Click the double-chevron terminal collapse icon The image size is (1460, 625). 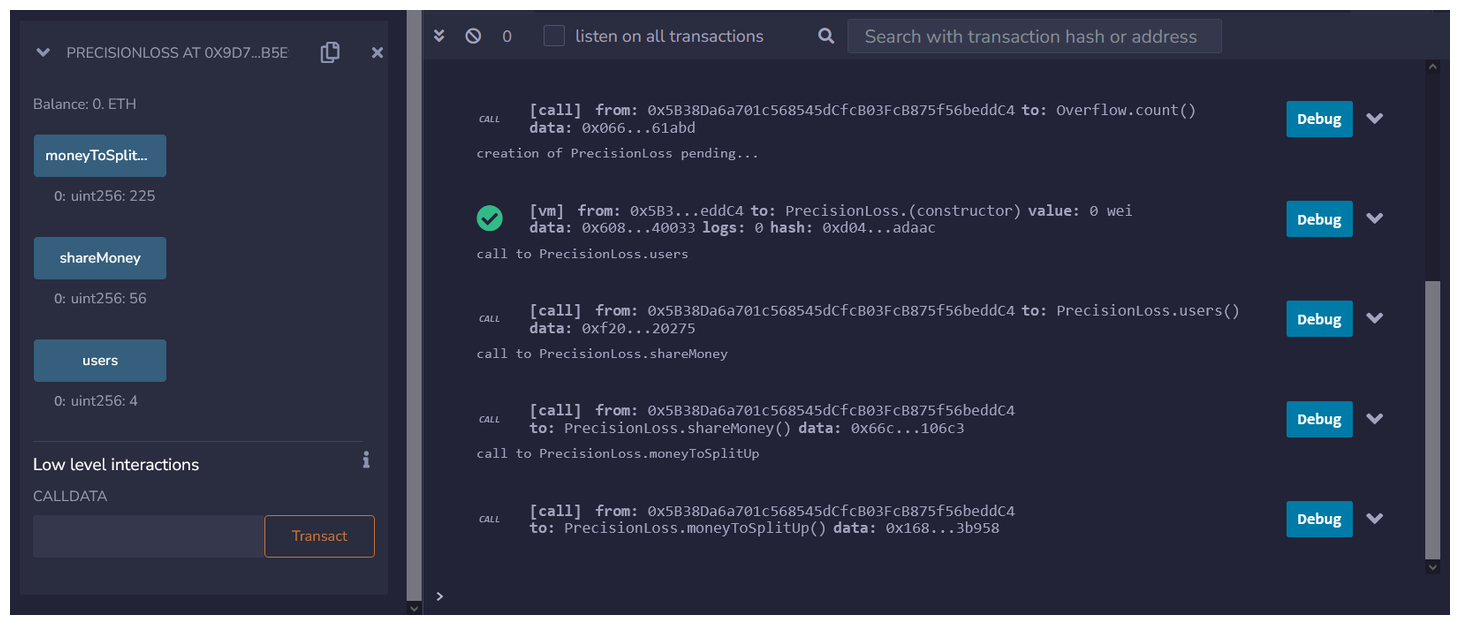point(439,36)
